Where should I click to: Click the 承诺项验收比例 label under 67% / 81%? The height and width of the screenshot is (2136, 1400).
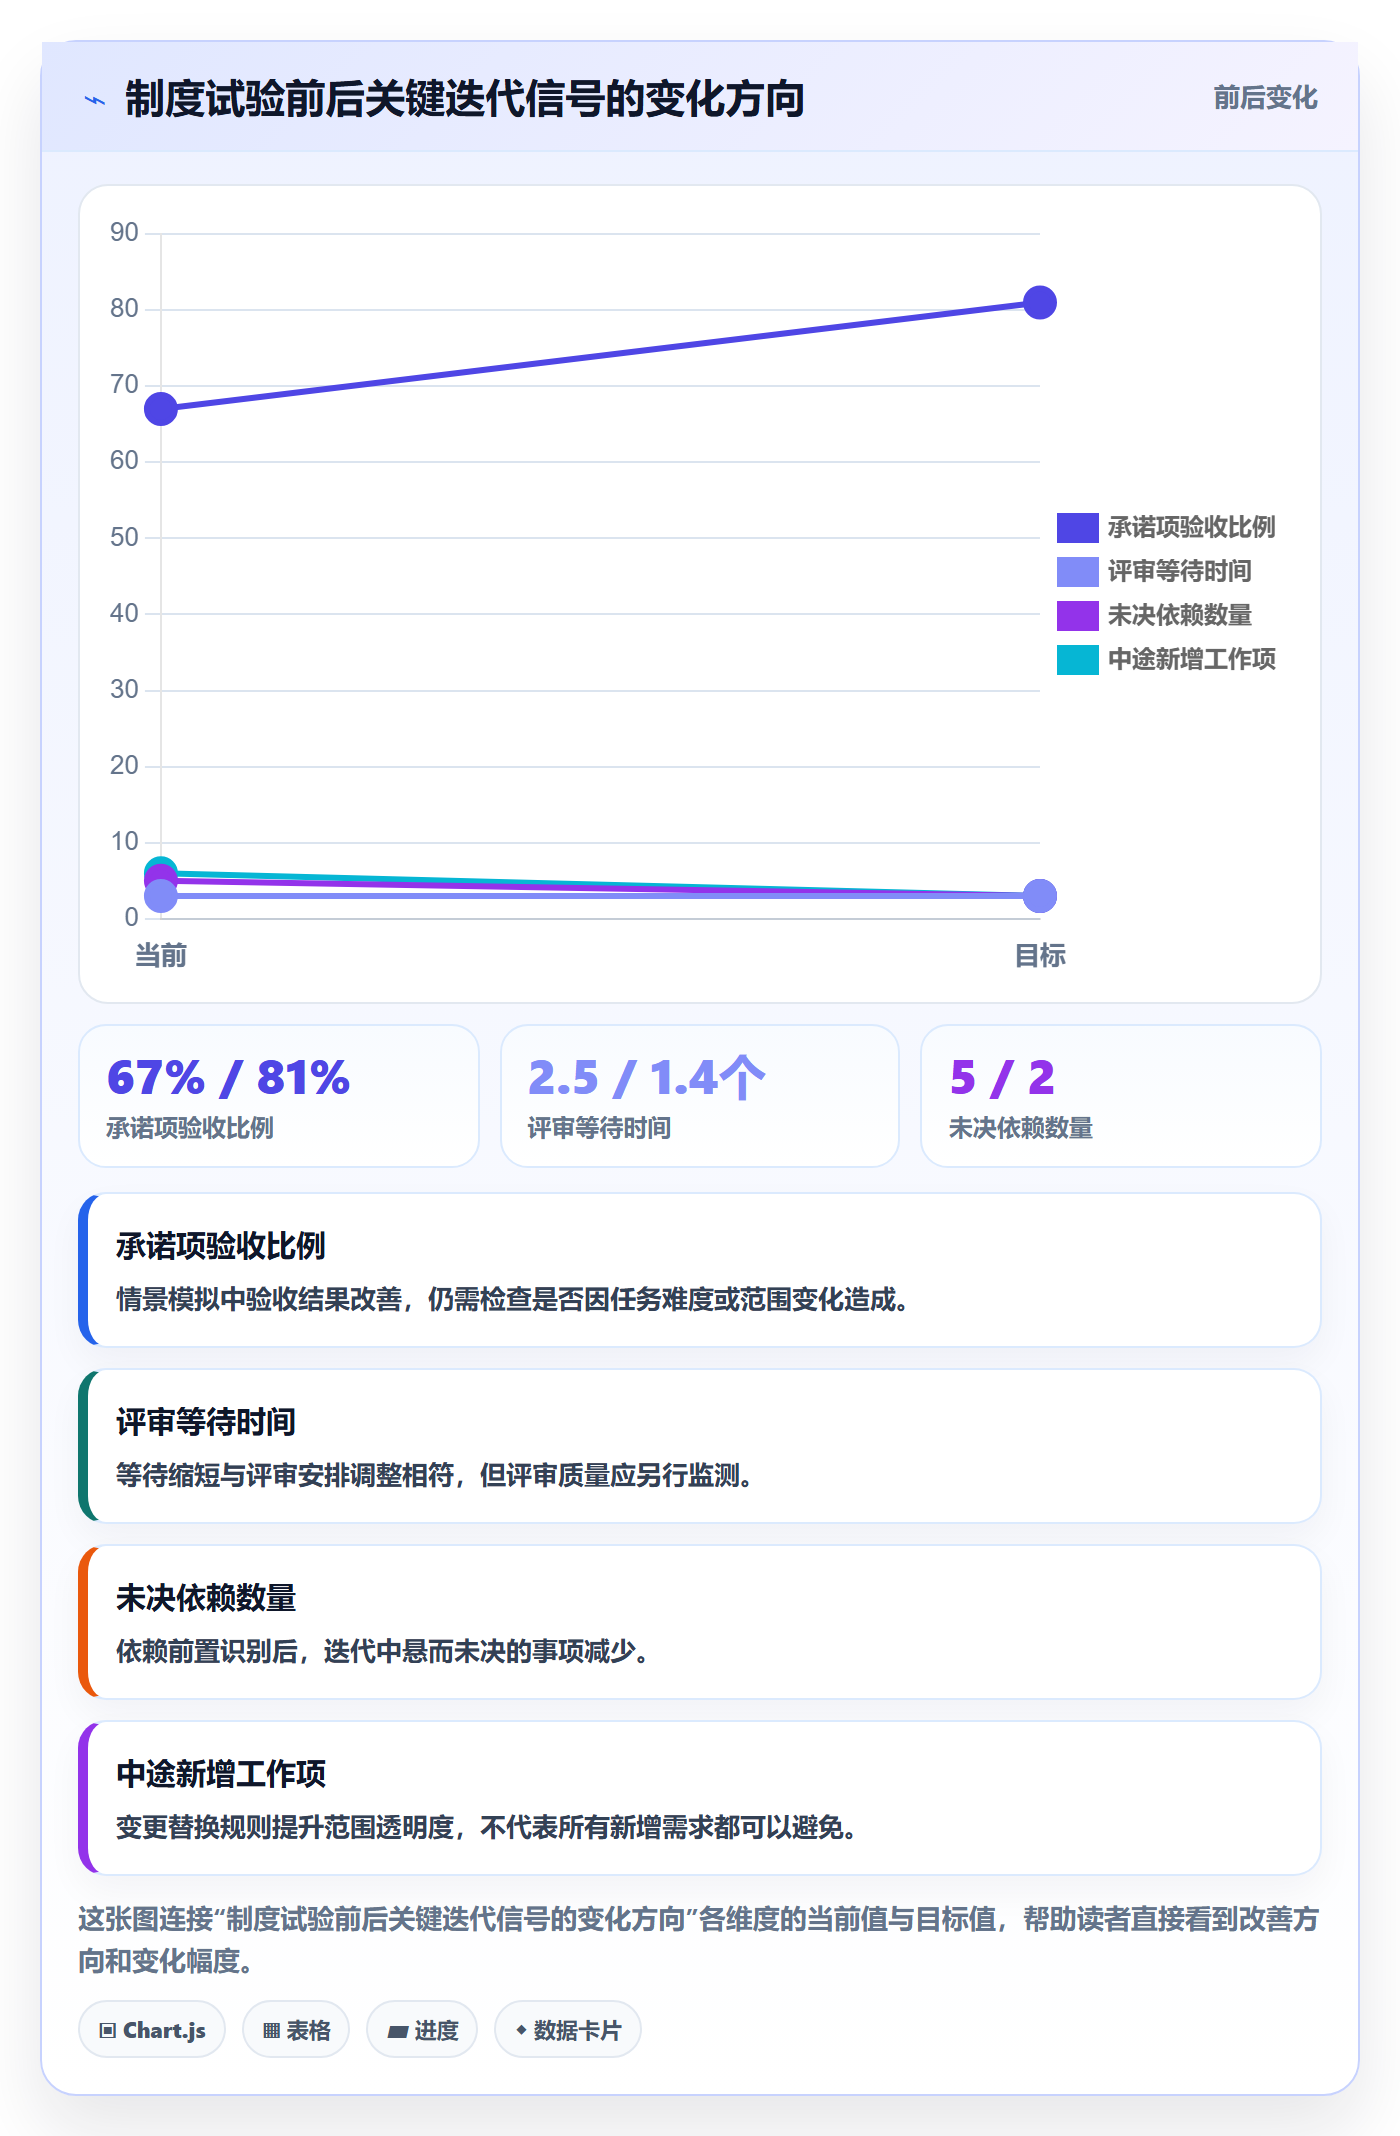pos(190,1128)
